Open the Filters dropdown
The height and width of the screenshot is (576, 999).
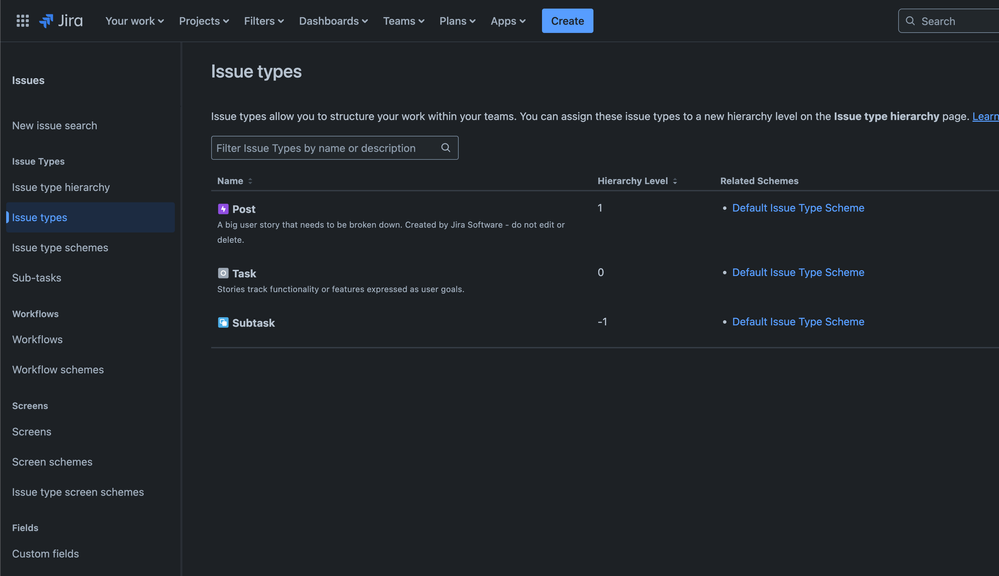[263, 20]
